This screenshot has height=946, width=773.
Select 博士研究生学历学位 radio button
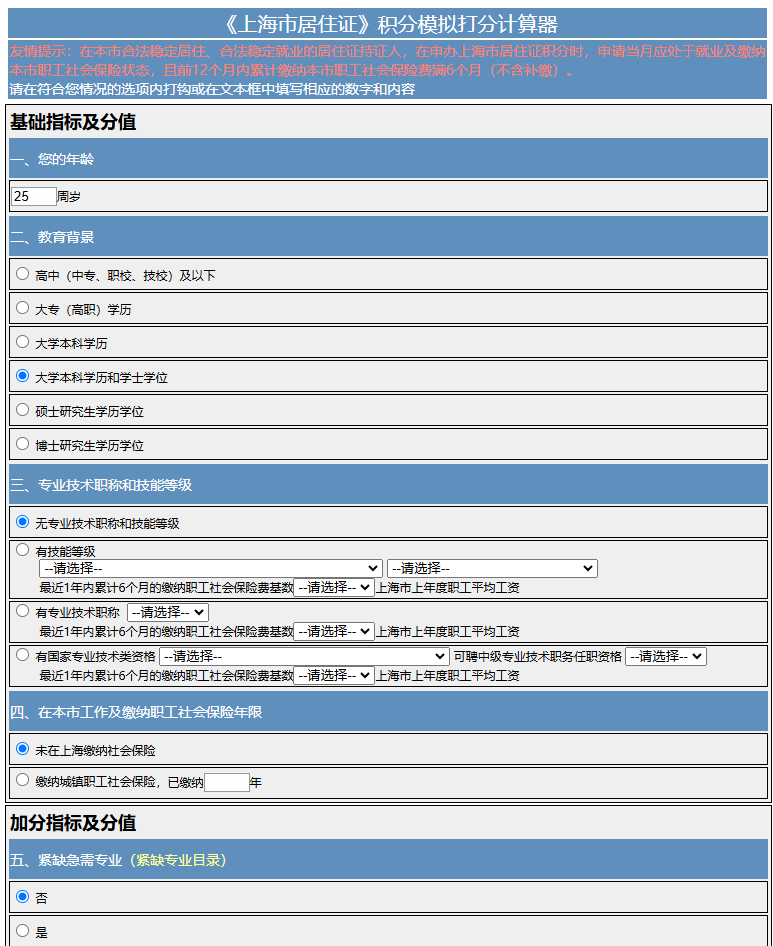[22, 443]
